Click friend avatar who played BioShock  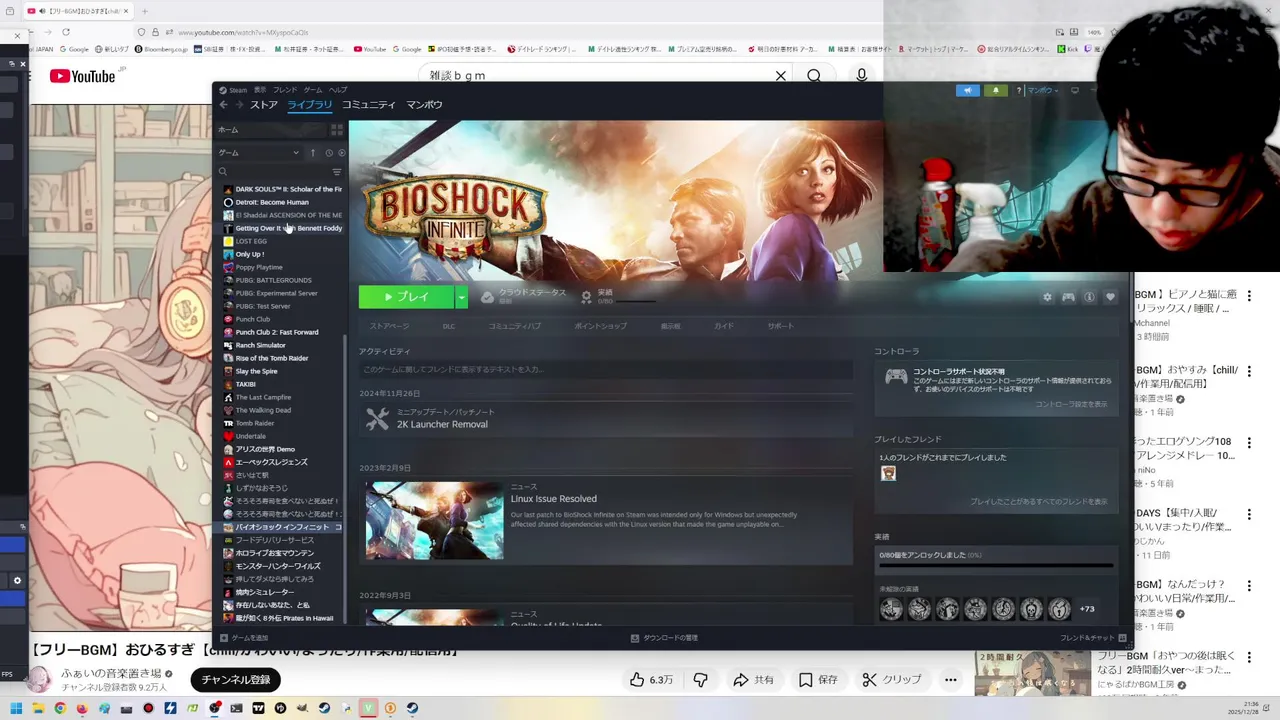tap(888, 474)
